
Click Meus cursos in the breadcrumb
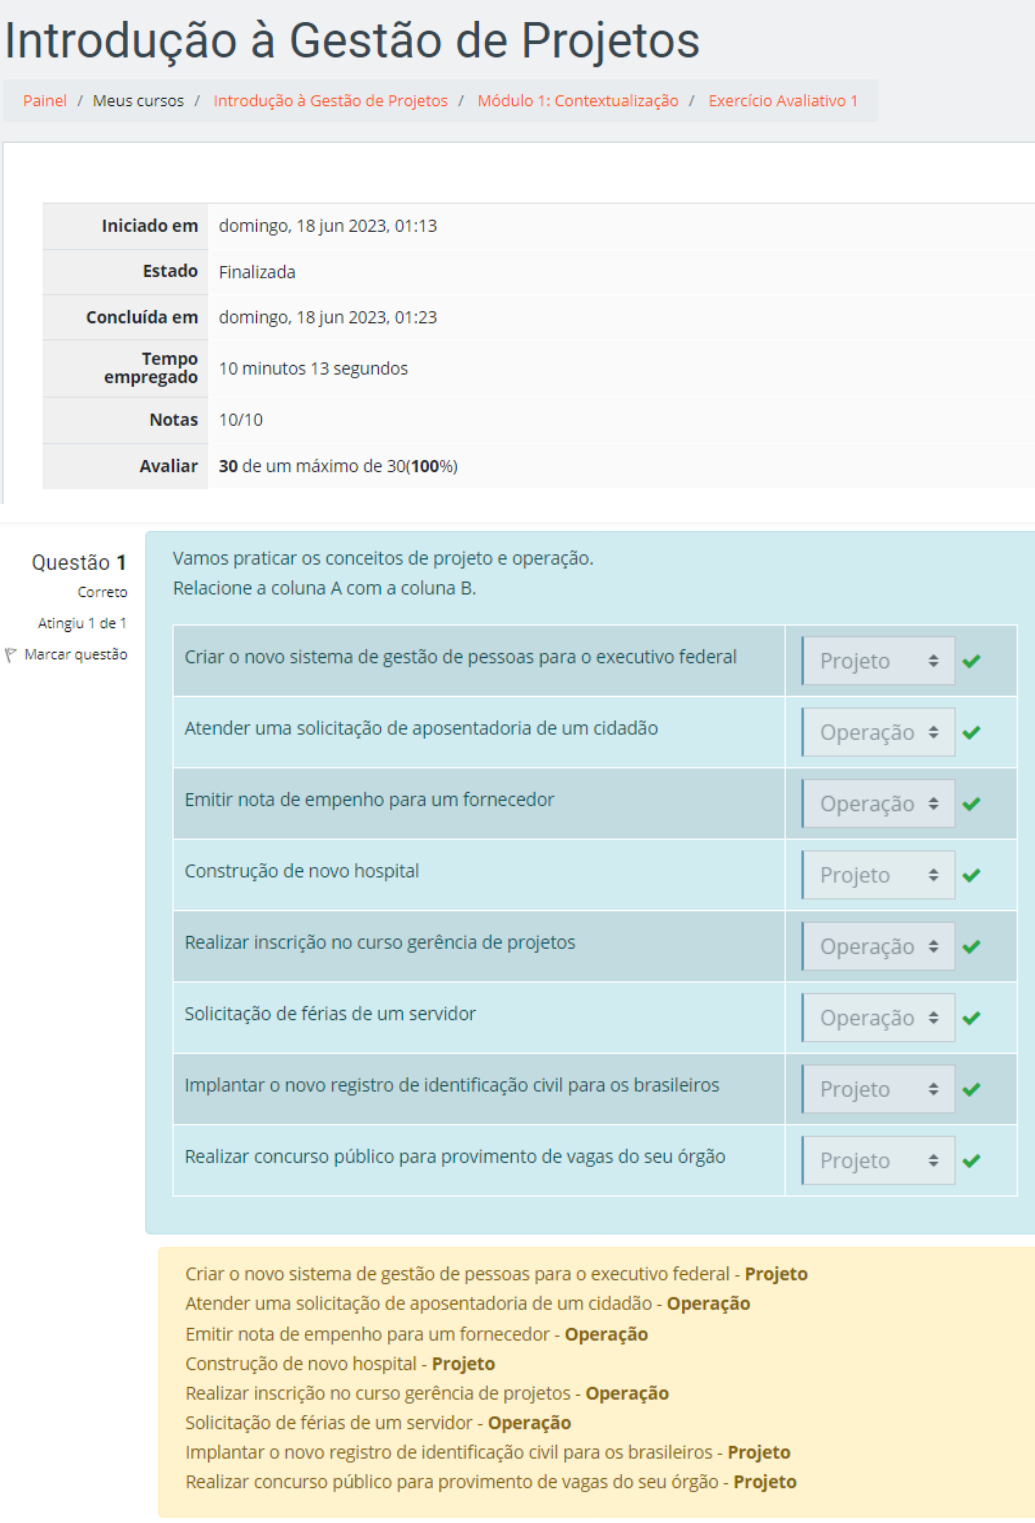click(138, 101)
